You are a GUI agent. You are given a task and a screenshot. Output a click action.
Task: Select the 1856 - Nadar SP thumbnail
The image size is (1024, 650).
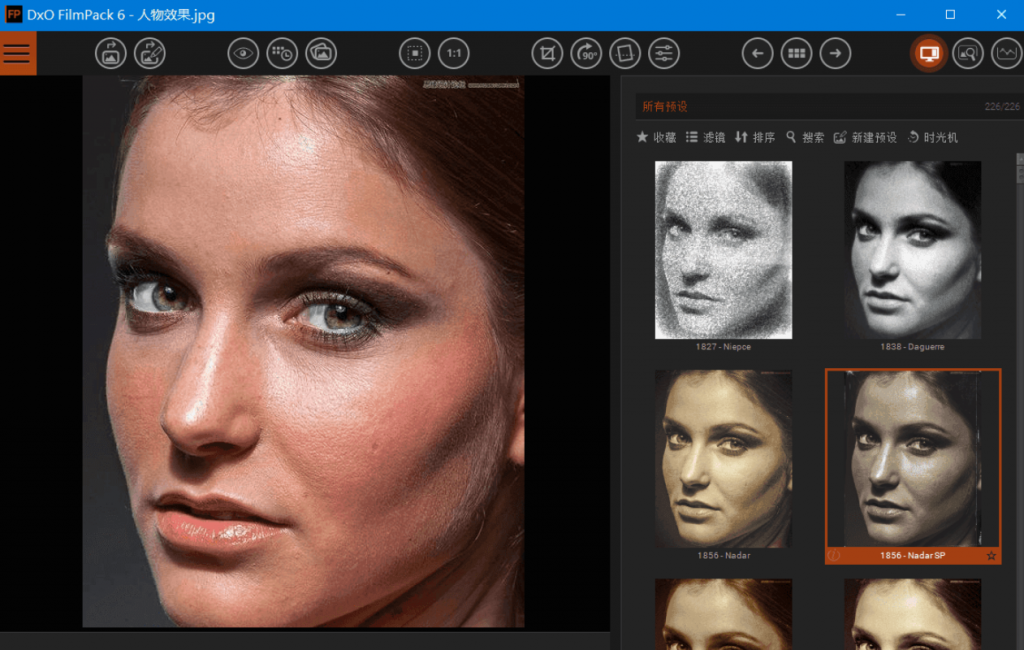[x=912, y=459]
